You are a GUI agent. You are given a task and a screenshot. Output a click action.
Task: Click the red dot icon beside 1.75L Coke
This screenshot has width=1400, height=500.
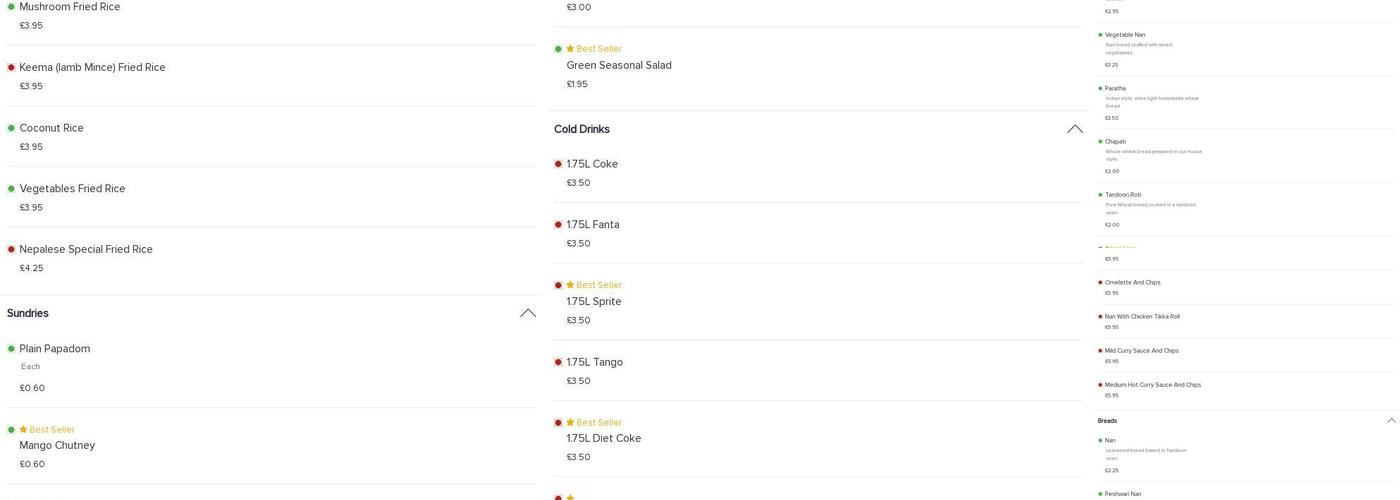[x=558, y=164]
